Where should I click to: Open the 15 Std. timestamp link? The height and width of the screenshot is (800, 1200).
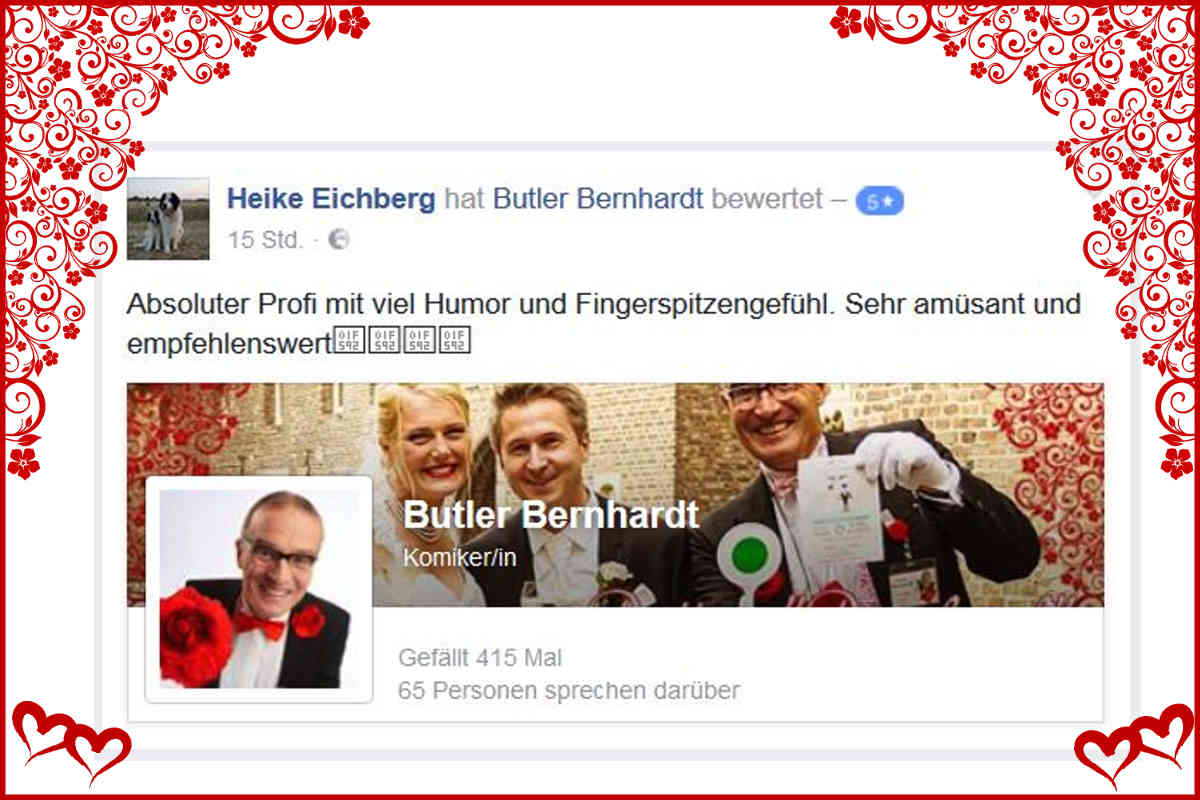[x=265, y=240]
